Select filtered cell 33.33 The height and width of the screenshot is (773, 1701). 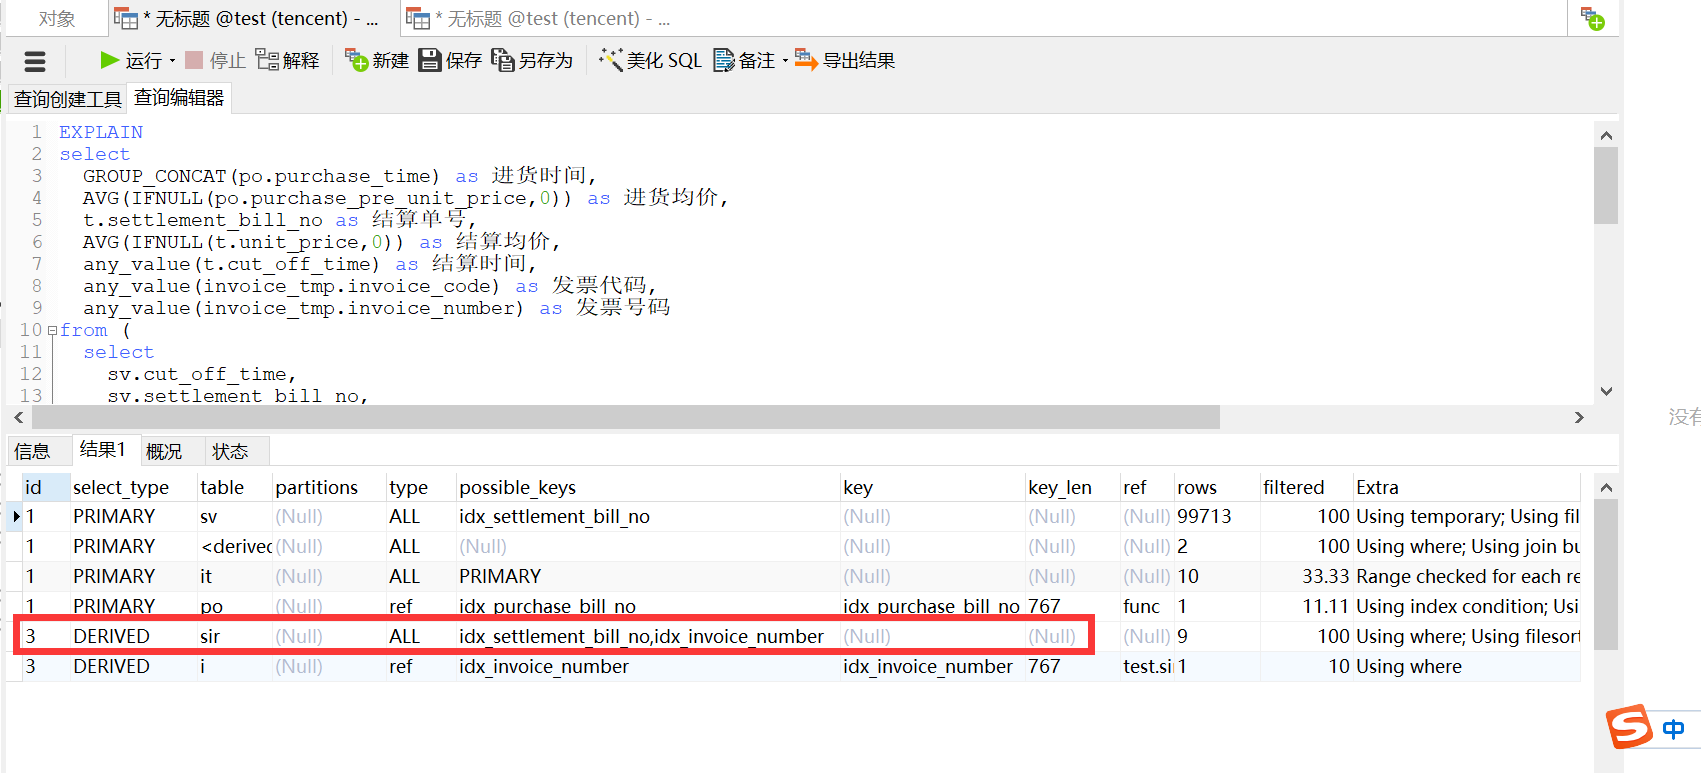[x=1306, y=576]
